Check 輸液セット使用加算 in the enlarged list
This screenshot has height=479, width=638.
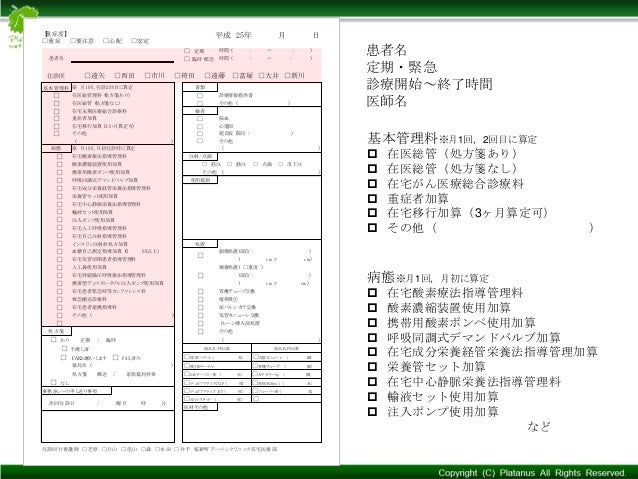372,396
